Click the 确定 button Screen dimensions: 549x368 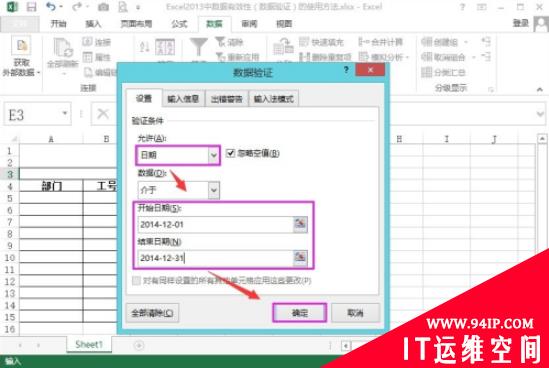(x=300, y=313)
